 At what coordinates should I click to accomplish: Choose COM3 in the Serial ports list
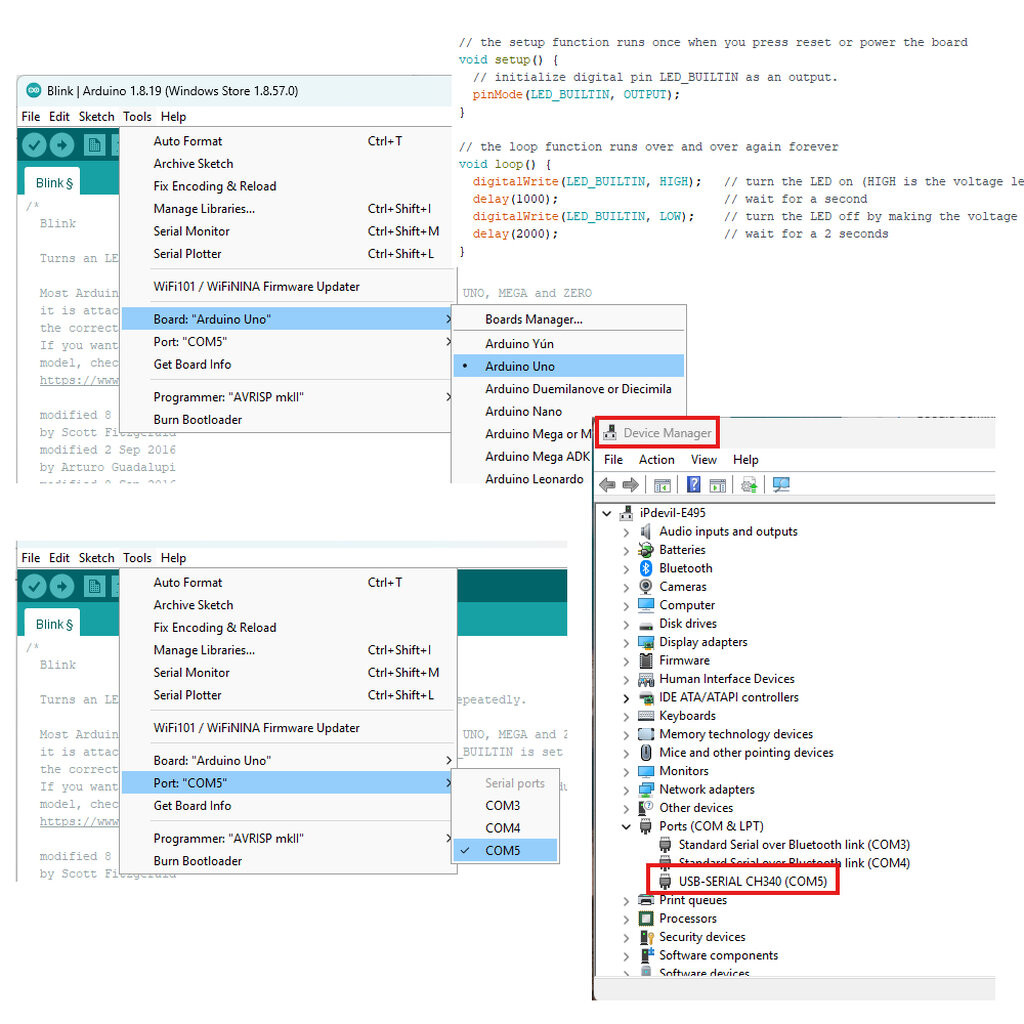point(505,805)
